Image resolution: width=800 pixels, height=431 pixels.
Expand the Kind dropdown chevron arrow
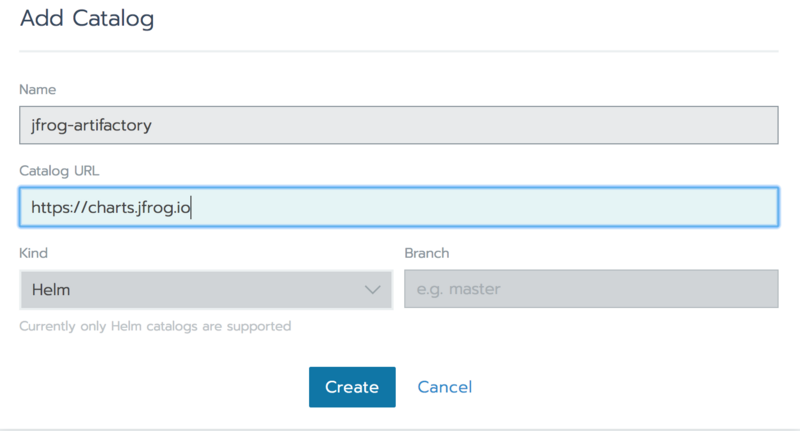(373, 290)
